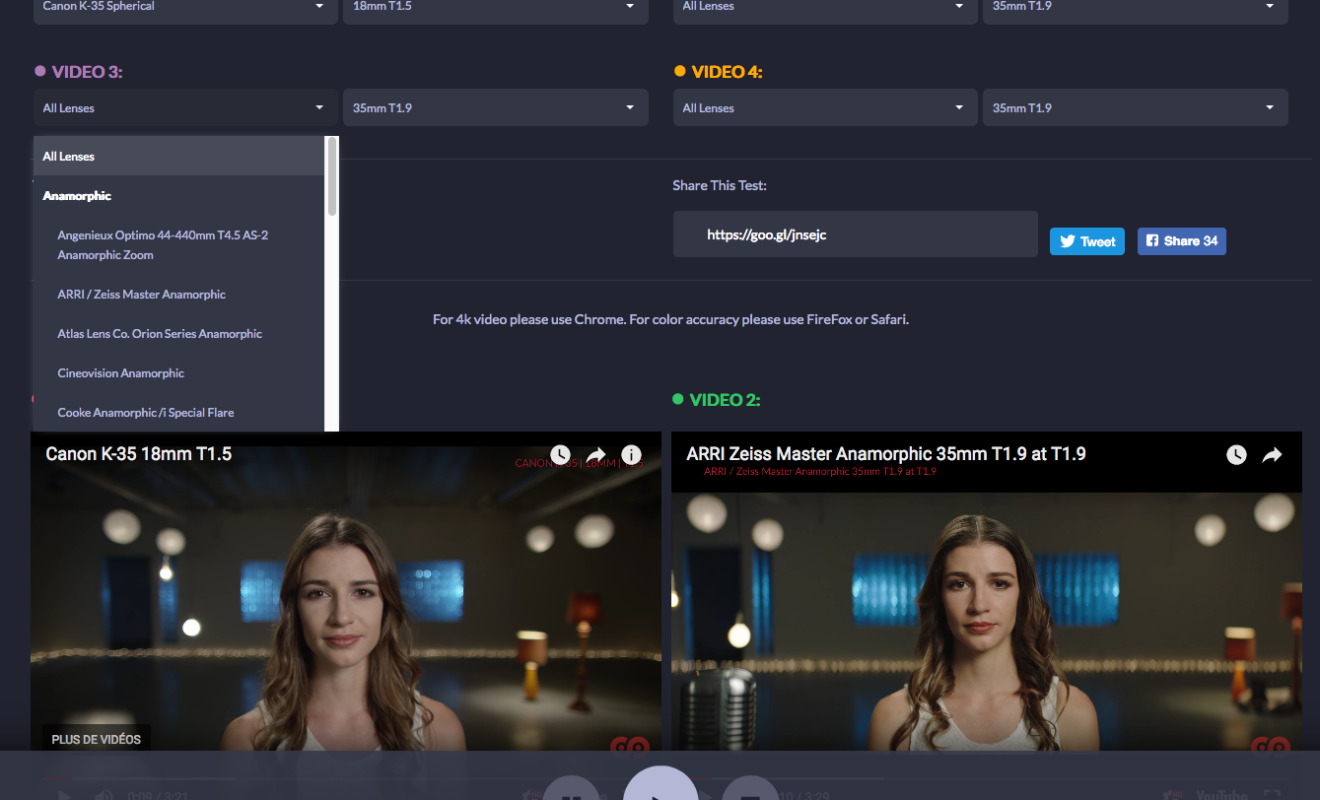Start the large central play button
Viewport: 1320px width, 800px height.
tap(660, 783)
